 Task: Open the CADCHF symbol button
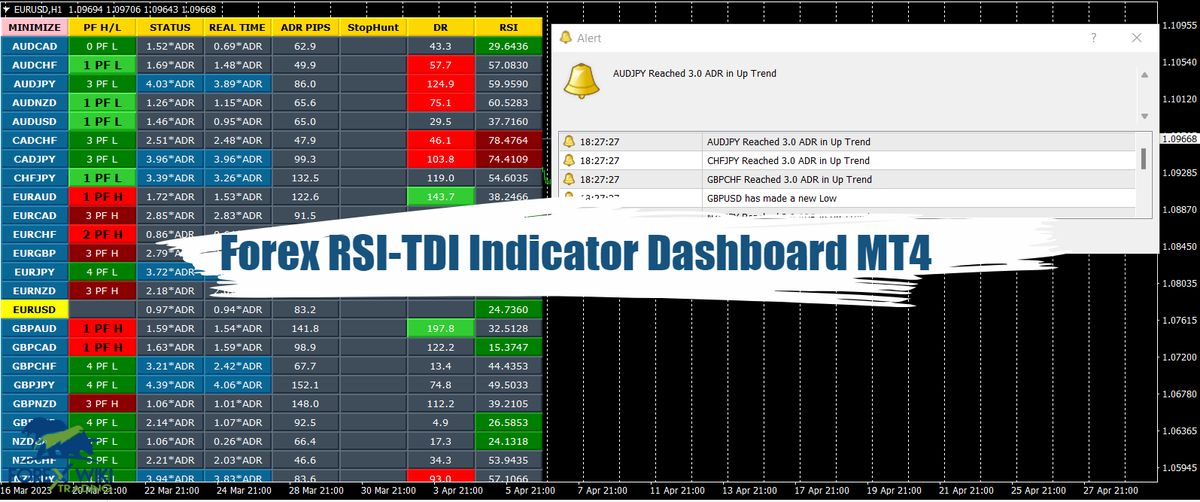(34, 140)
